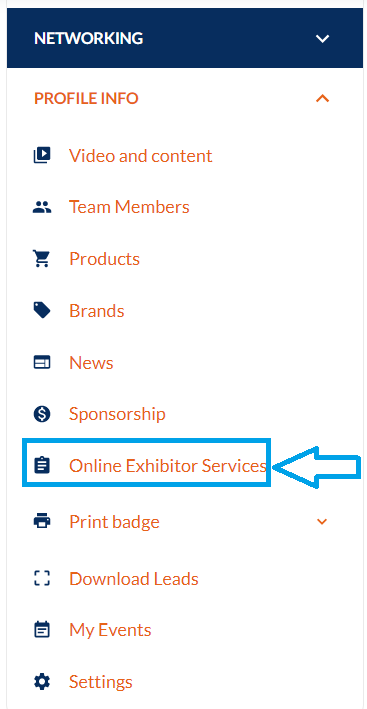367x709 pixels.
Task: Click the Video and content play icon
Action: click(42, 156)
